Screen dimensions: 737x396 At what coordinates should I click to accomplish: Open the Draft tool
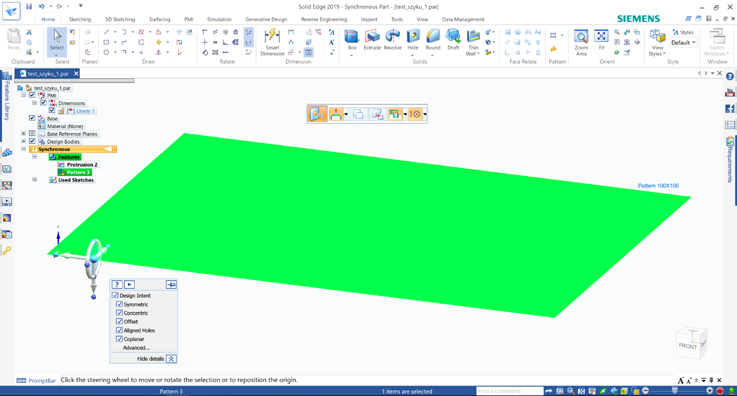pyautogui.click(x=453, y=40)
